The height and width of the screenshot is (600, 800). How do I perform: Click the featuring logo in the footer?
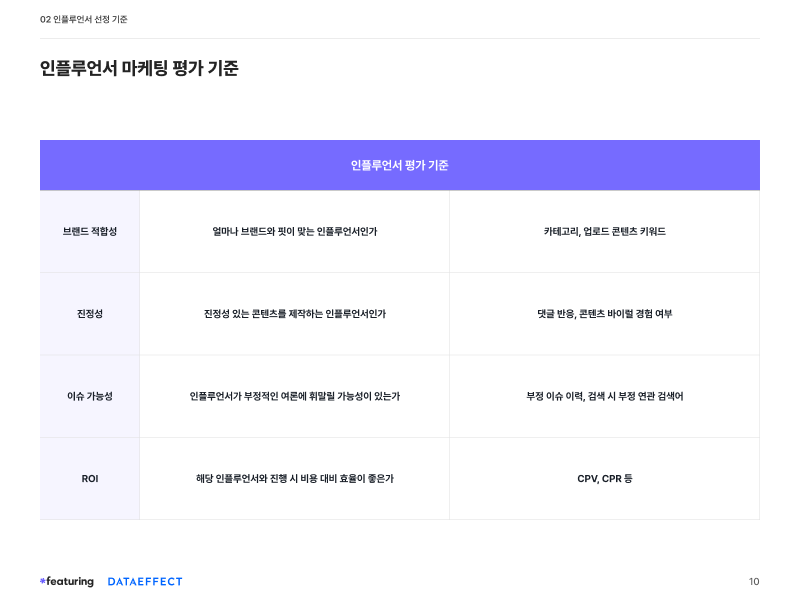67,582
